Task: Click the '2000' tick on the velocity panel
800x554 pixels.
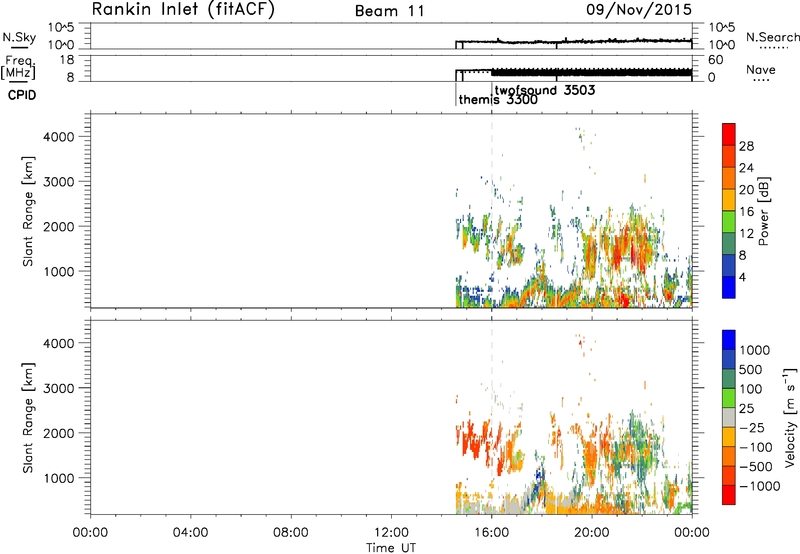Action: tap(58, 433)
